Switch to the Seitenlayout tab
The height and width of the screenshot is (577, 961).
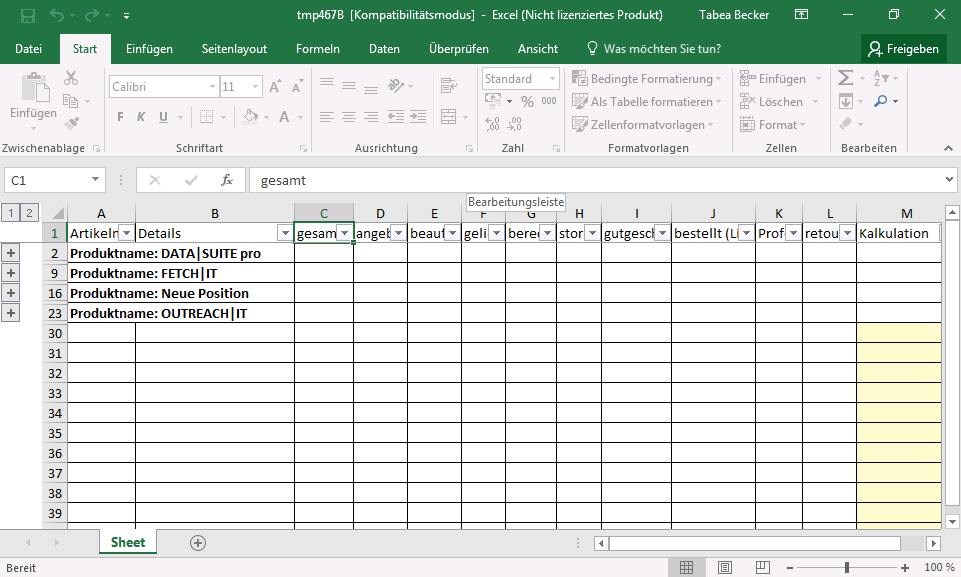point(234,49)
